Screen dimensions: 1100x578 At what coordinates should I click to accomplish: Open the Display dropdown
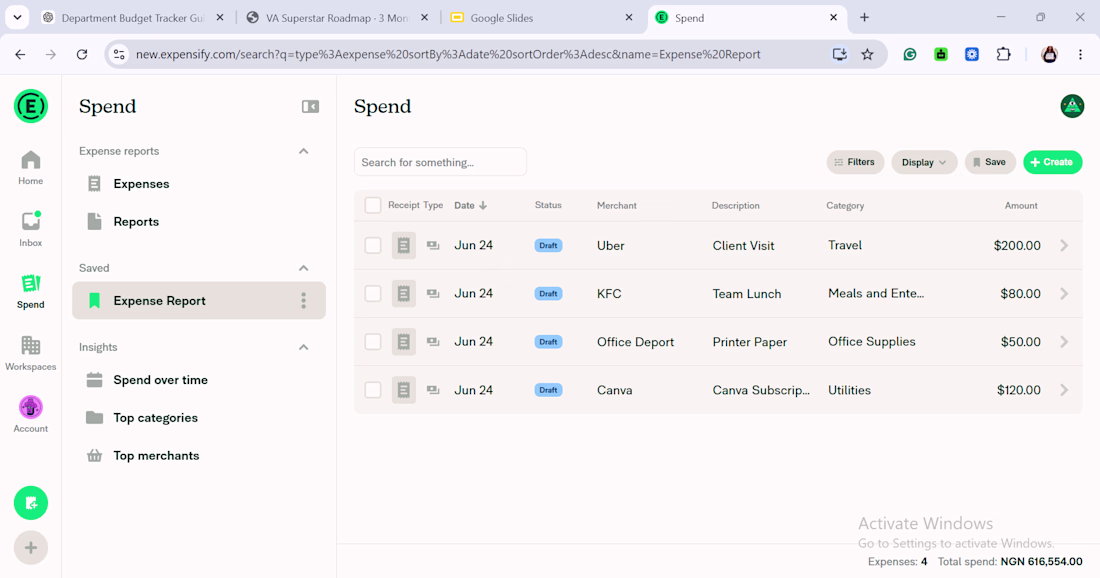[x=924, y=162]
